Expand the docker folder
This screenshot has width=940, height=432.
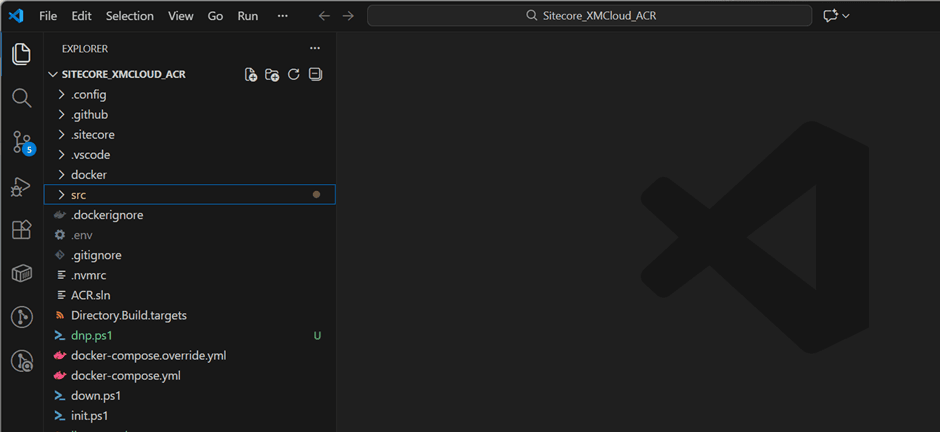[x=88, y=175]
